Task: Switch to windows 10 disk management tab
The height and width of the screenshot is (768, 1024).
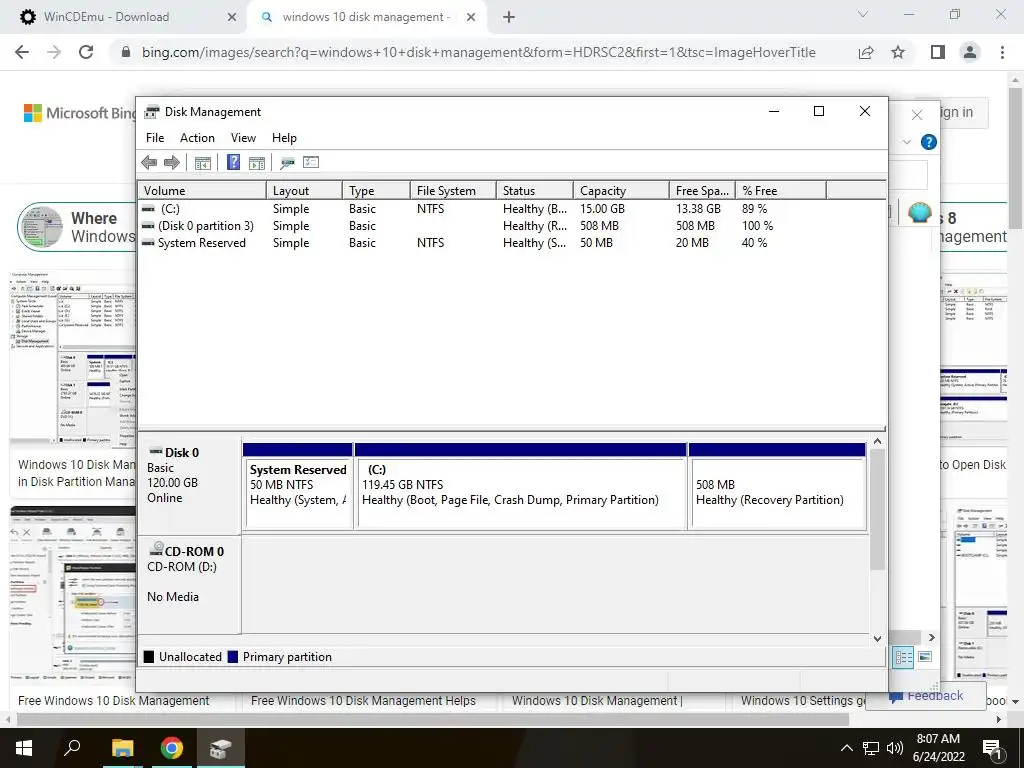Action: click(x=366, y=17)
